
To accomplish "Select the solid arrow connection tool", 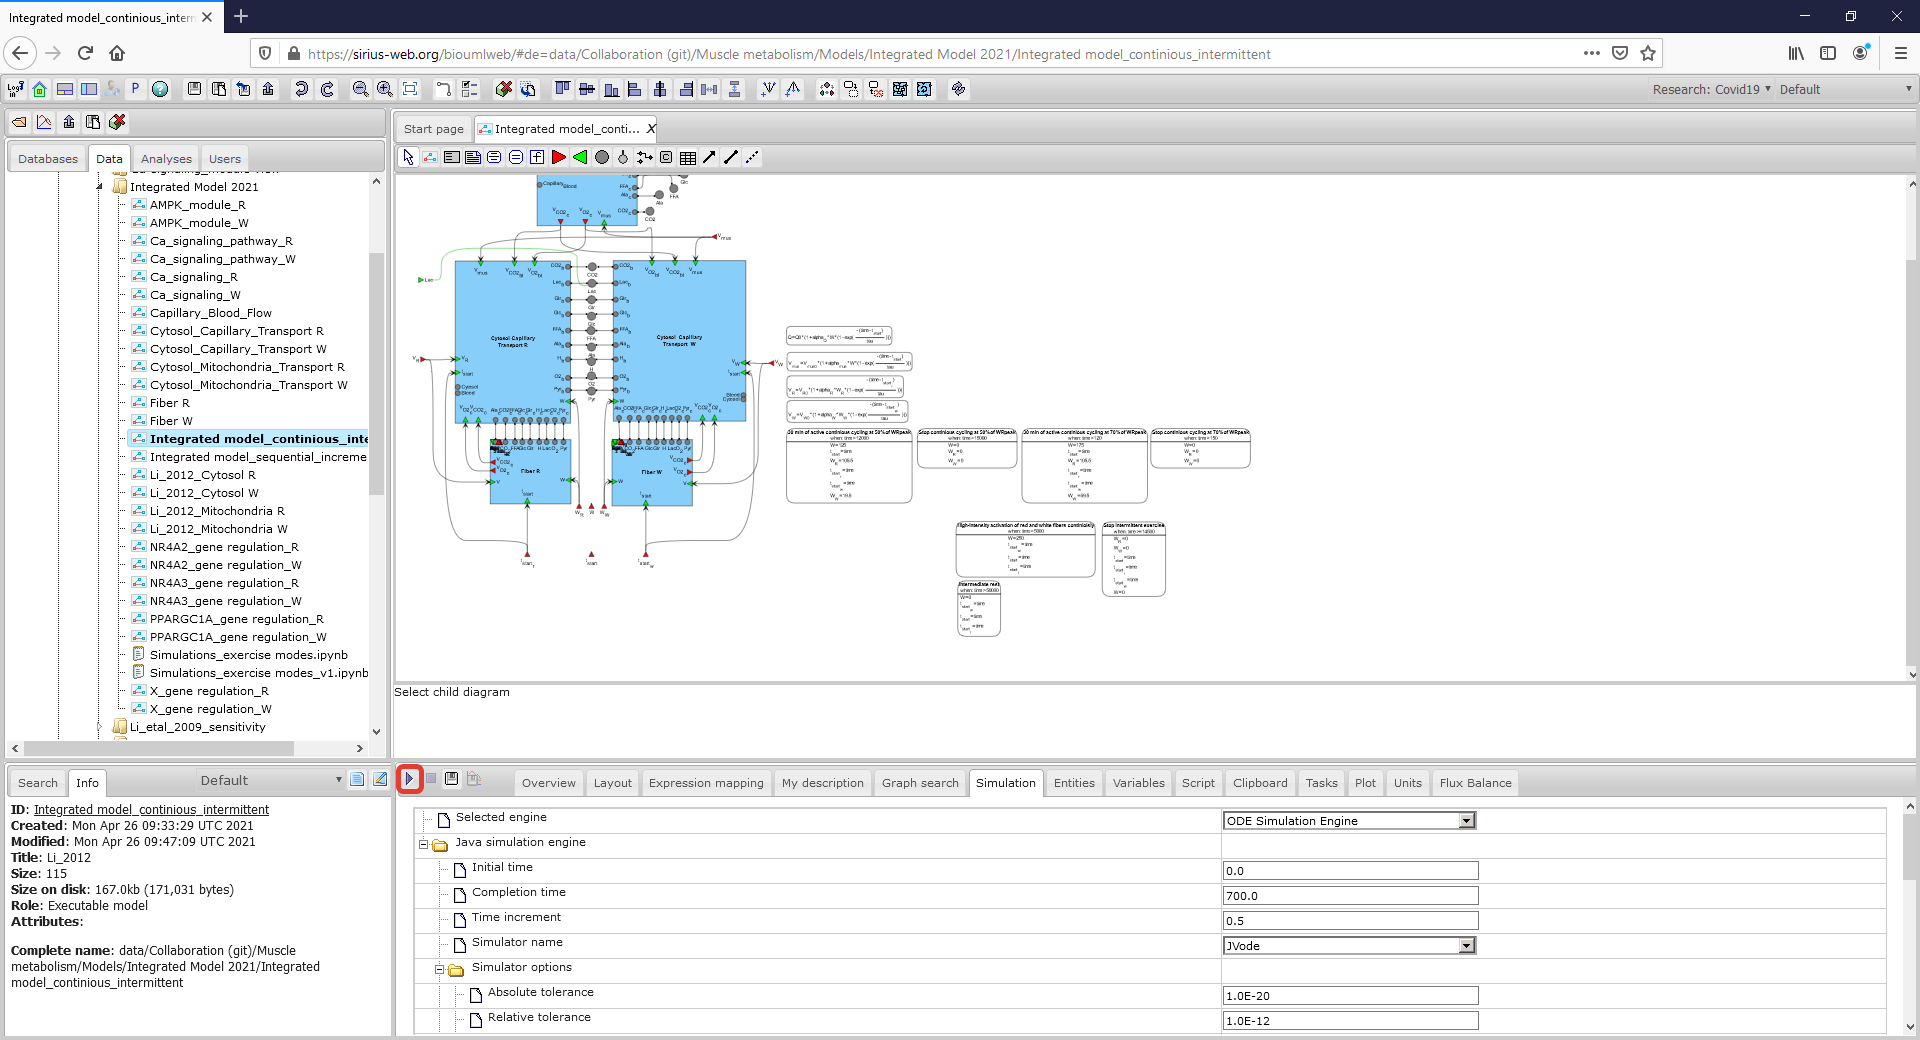I will (709, 157).
